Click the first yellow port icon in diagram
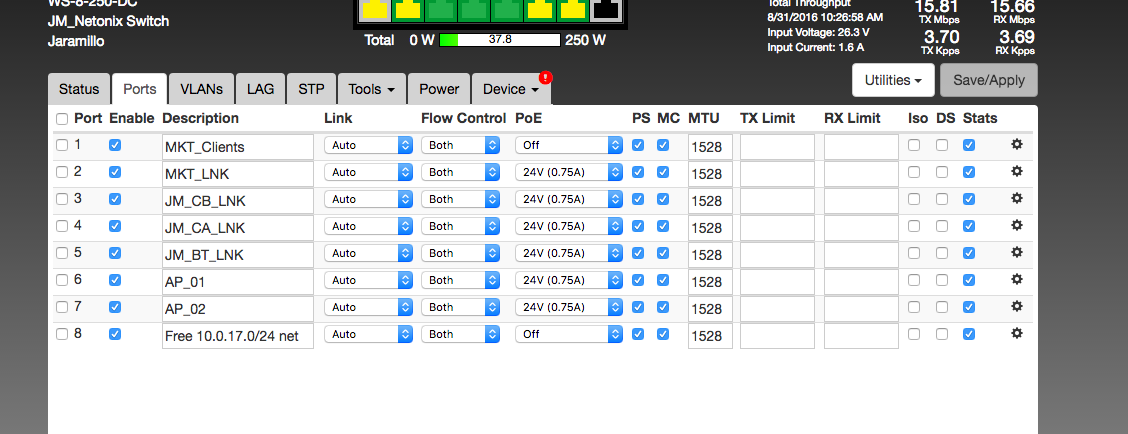1128x434 pixels. click(x=375, y=10)
